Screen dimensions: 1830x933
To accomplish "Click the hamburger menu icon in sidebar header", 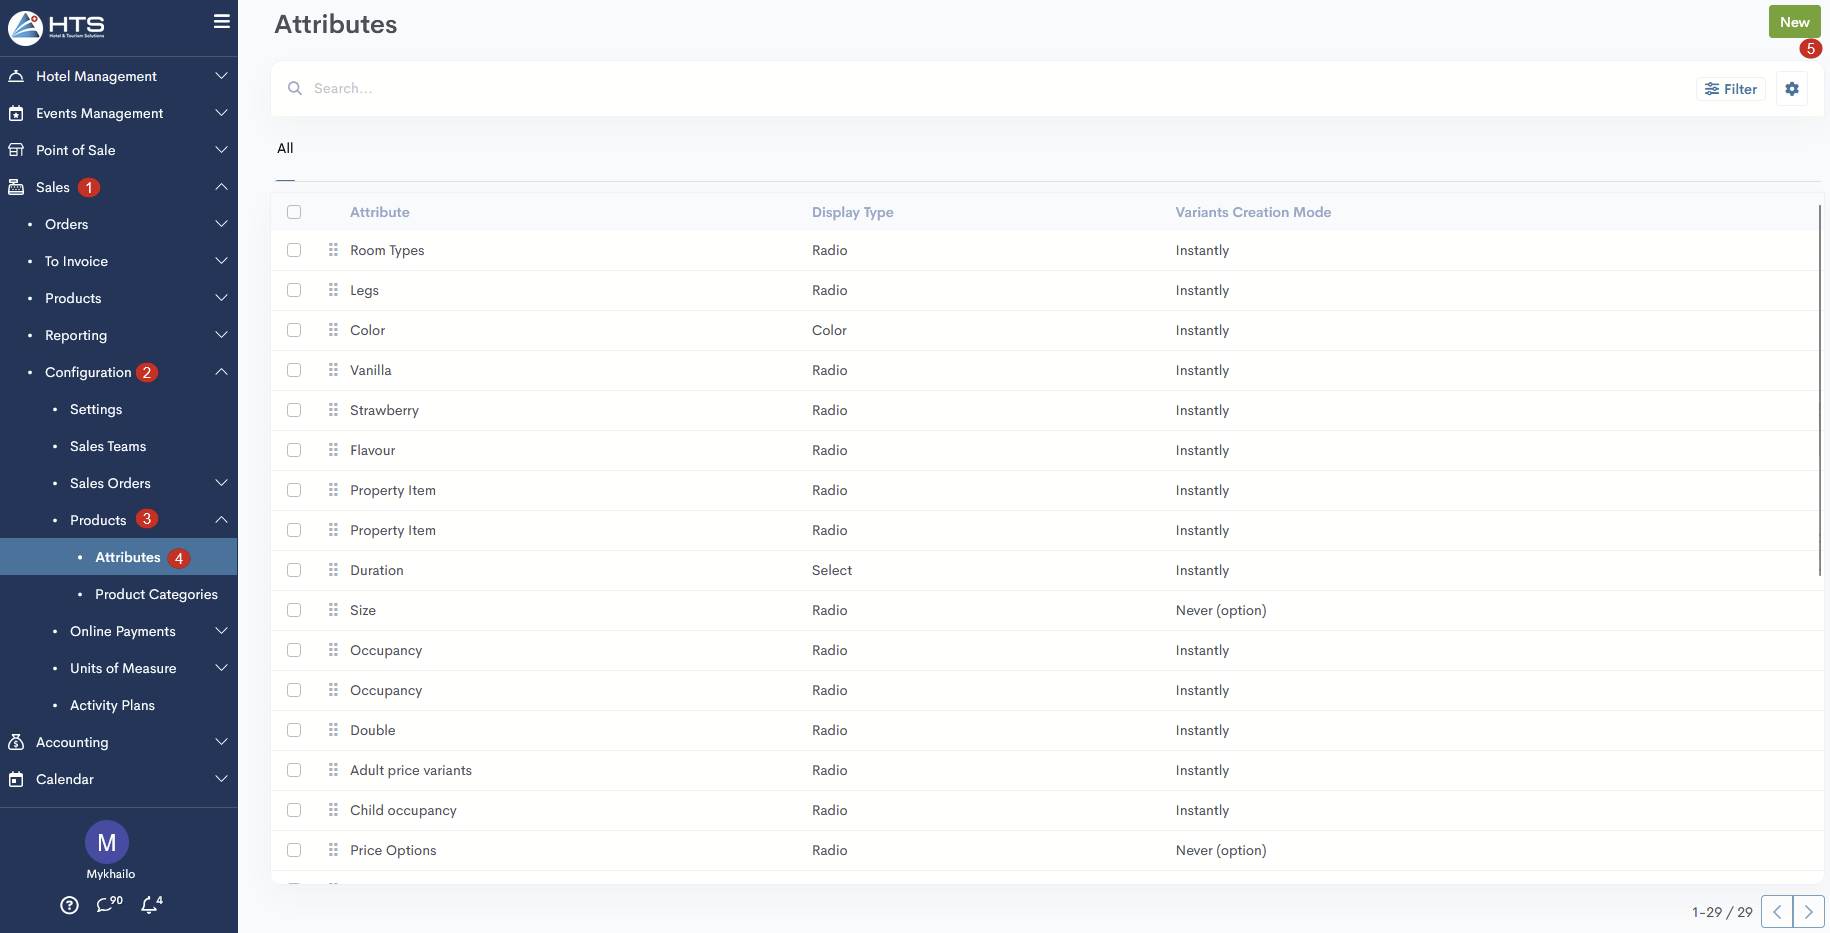I will click(221, 22).
